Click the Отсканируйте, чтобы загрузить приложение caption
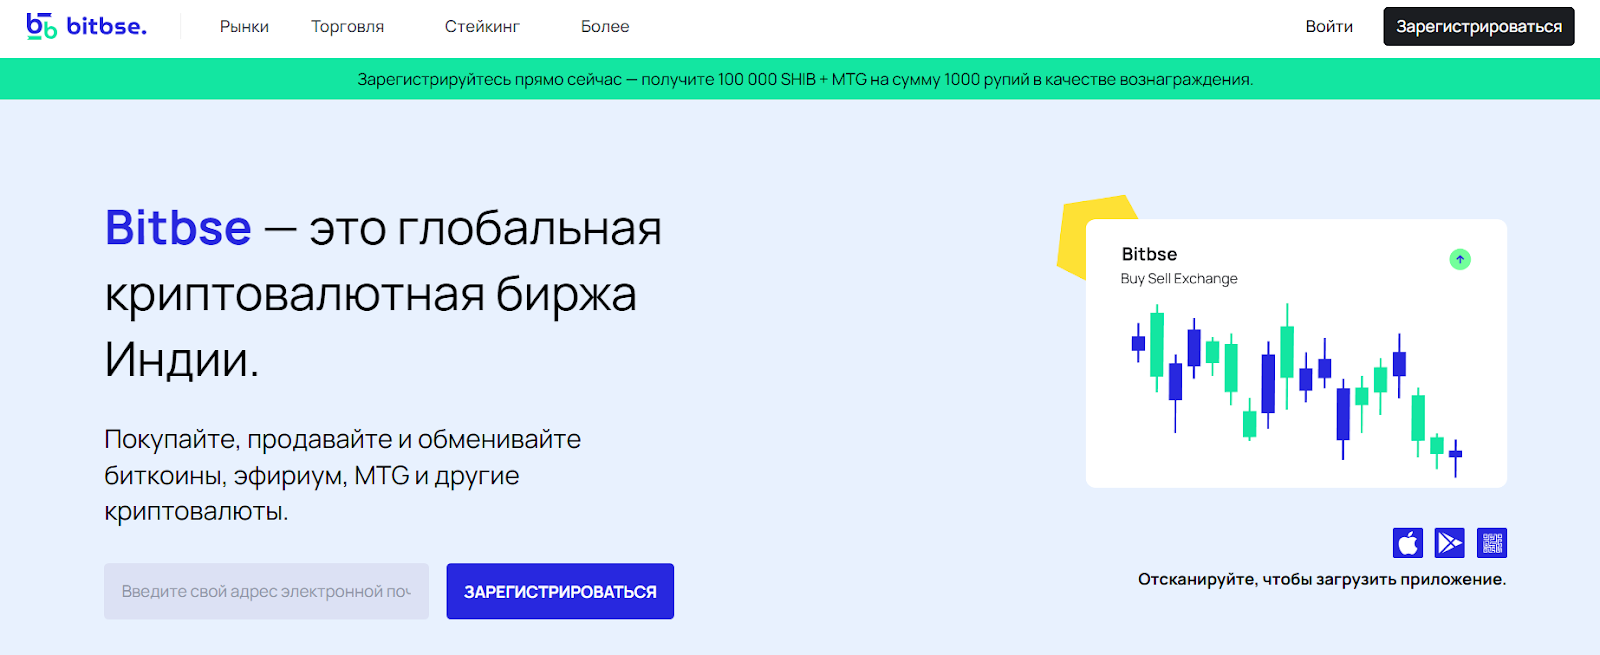Viewport: 1600px width, 655px height. tap(1321, 579)
